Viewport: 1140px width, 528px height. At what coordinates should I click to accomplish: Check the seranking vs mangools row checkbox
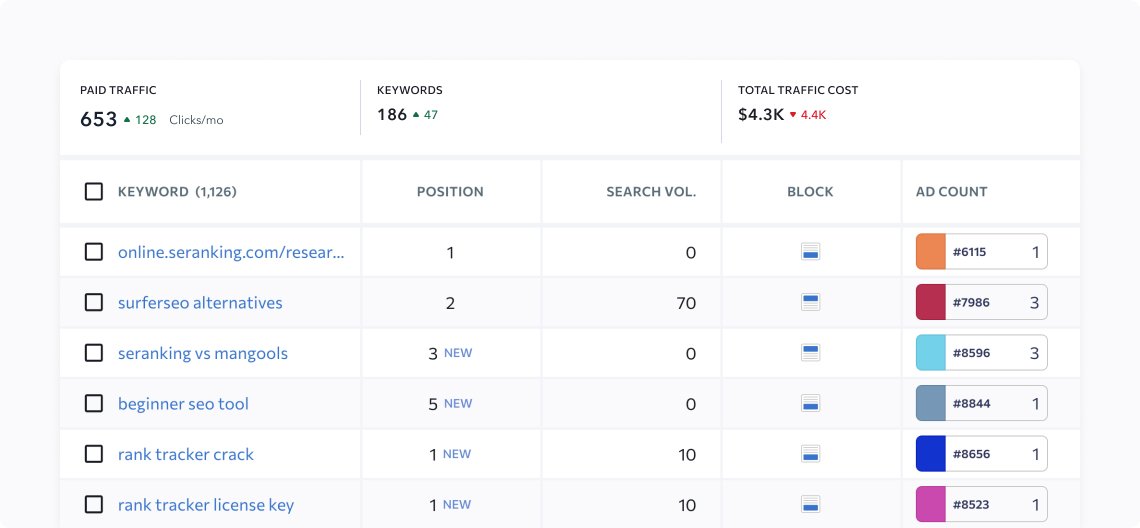pyautogui.click(x=94, y=353)
